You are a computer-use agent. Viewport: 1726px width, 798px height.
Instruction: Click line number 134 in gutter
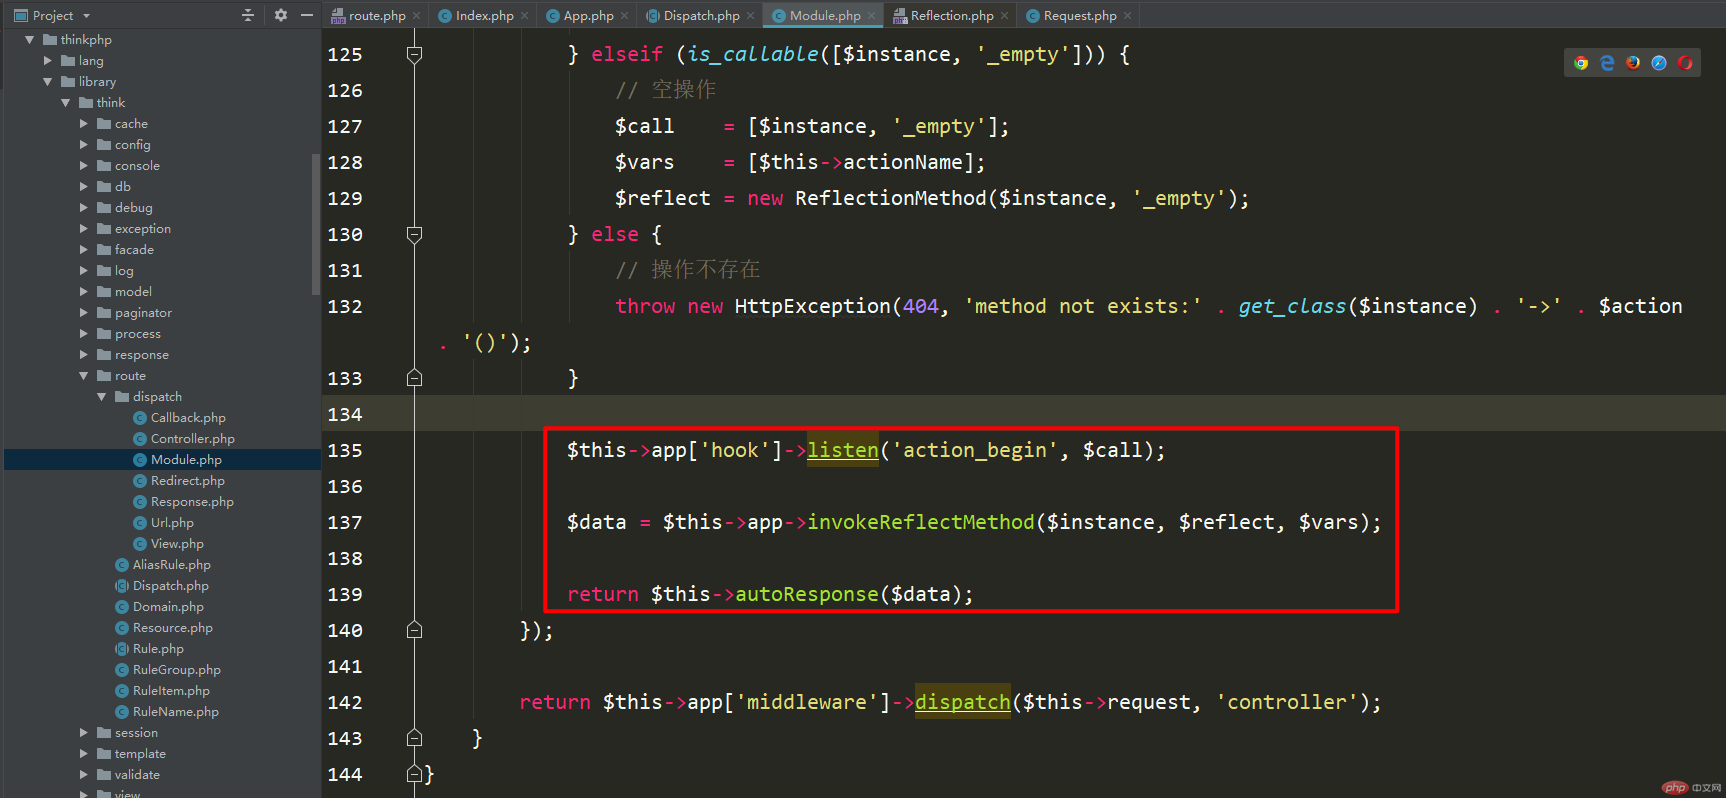(x=345, y=414)
